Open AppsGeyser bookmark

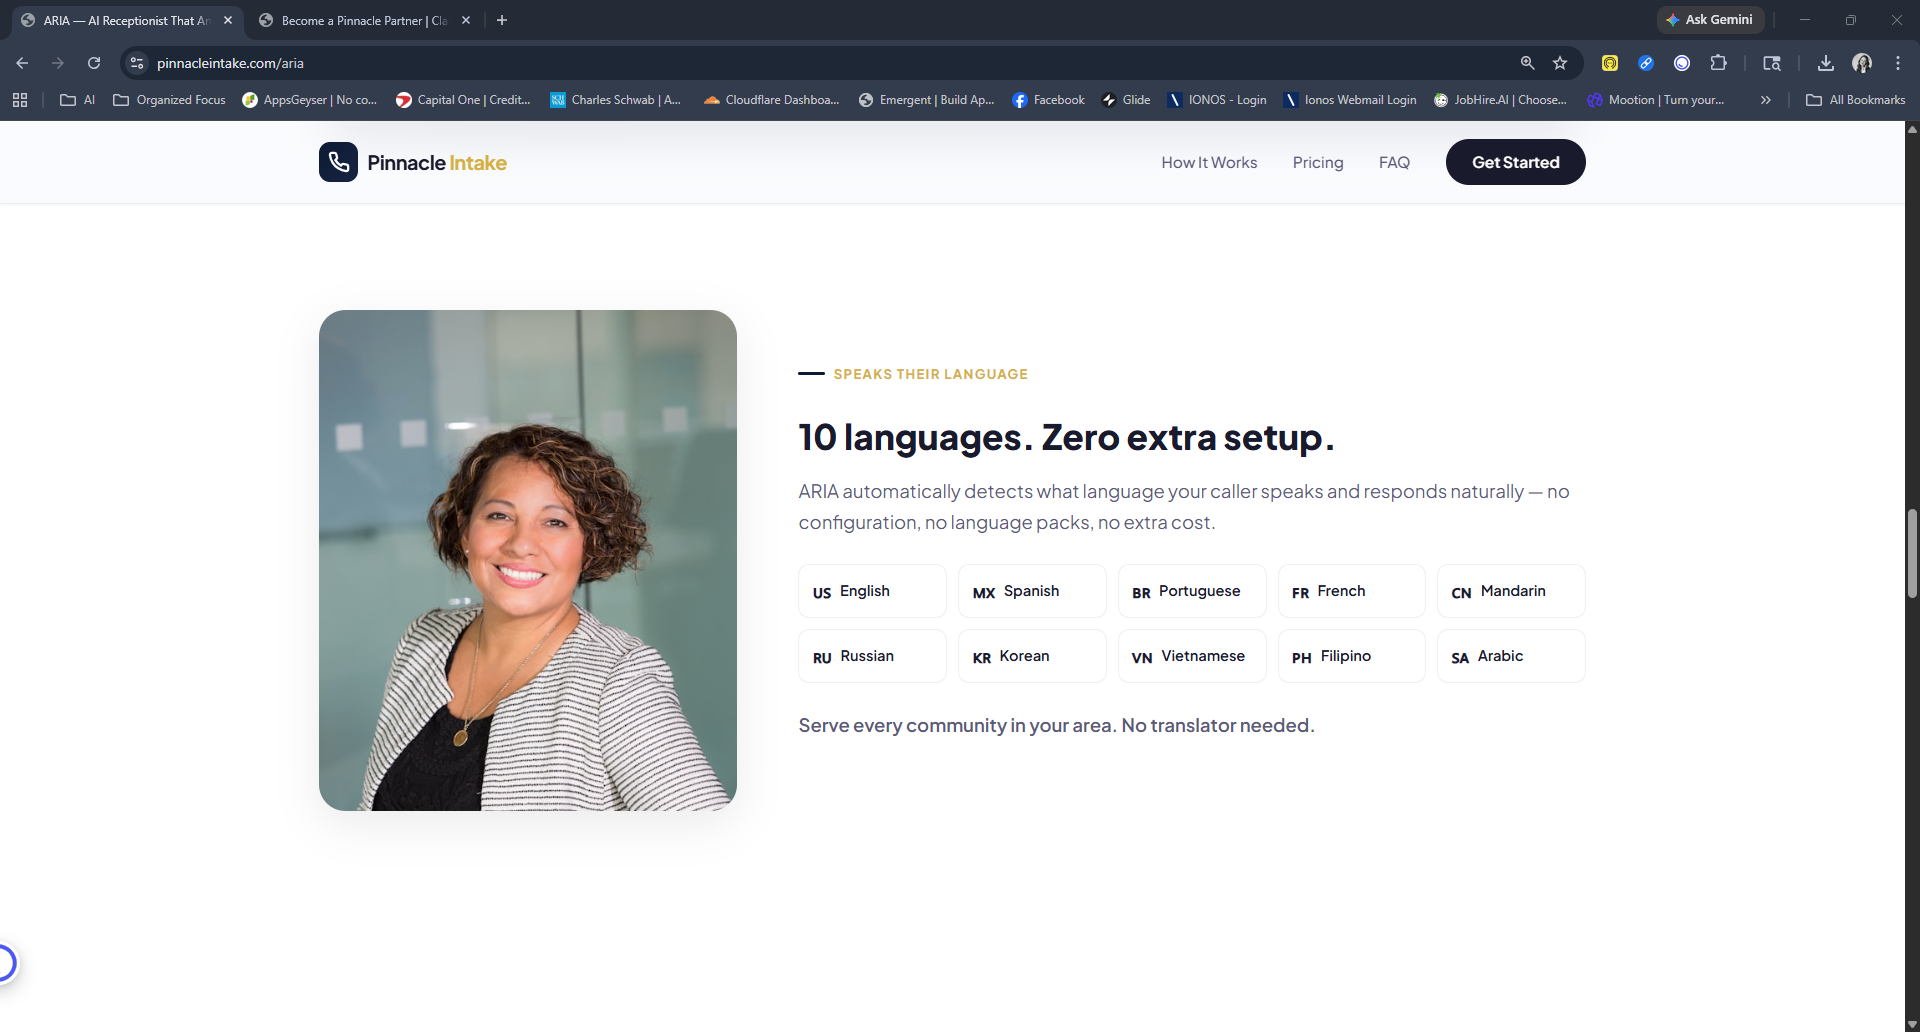point(310,100)
